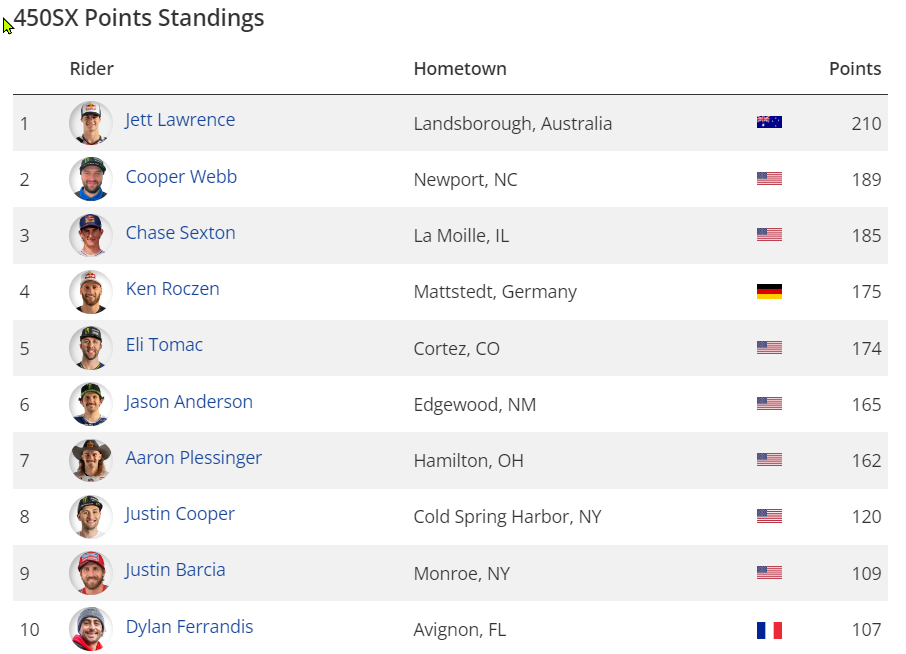Image resolution: width=906 pixels, height=654 pixels.
Task: Click Aaron Plessinger's cowboy hat avatar
Action: pyautogui.click(x=90, y=460)
